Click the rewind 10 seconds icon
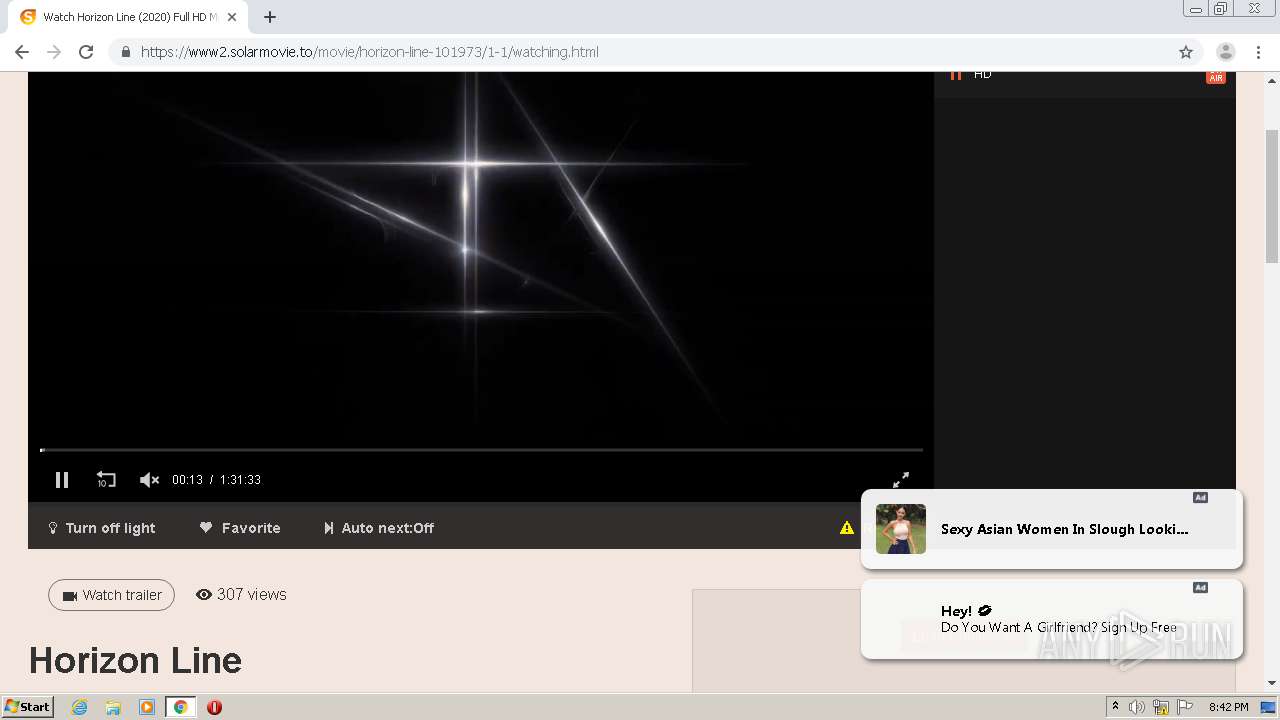The height and width of the screenshot is (720, 1280). 106,480
